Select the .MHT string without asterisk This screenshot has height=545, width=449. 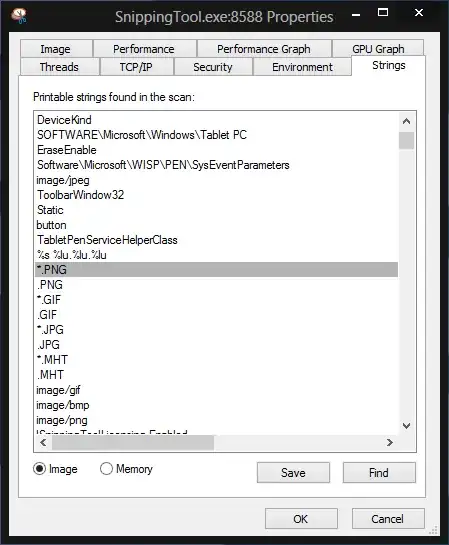217,375
